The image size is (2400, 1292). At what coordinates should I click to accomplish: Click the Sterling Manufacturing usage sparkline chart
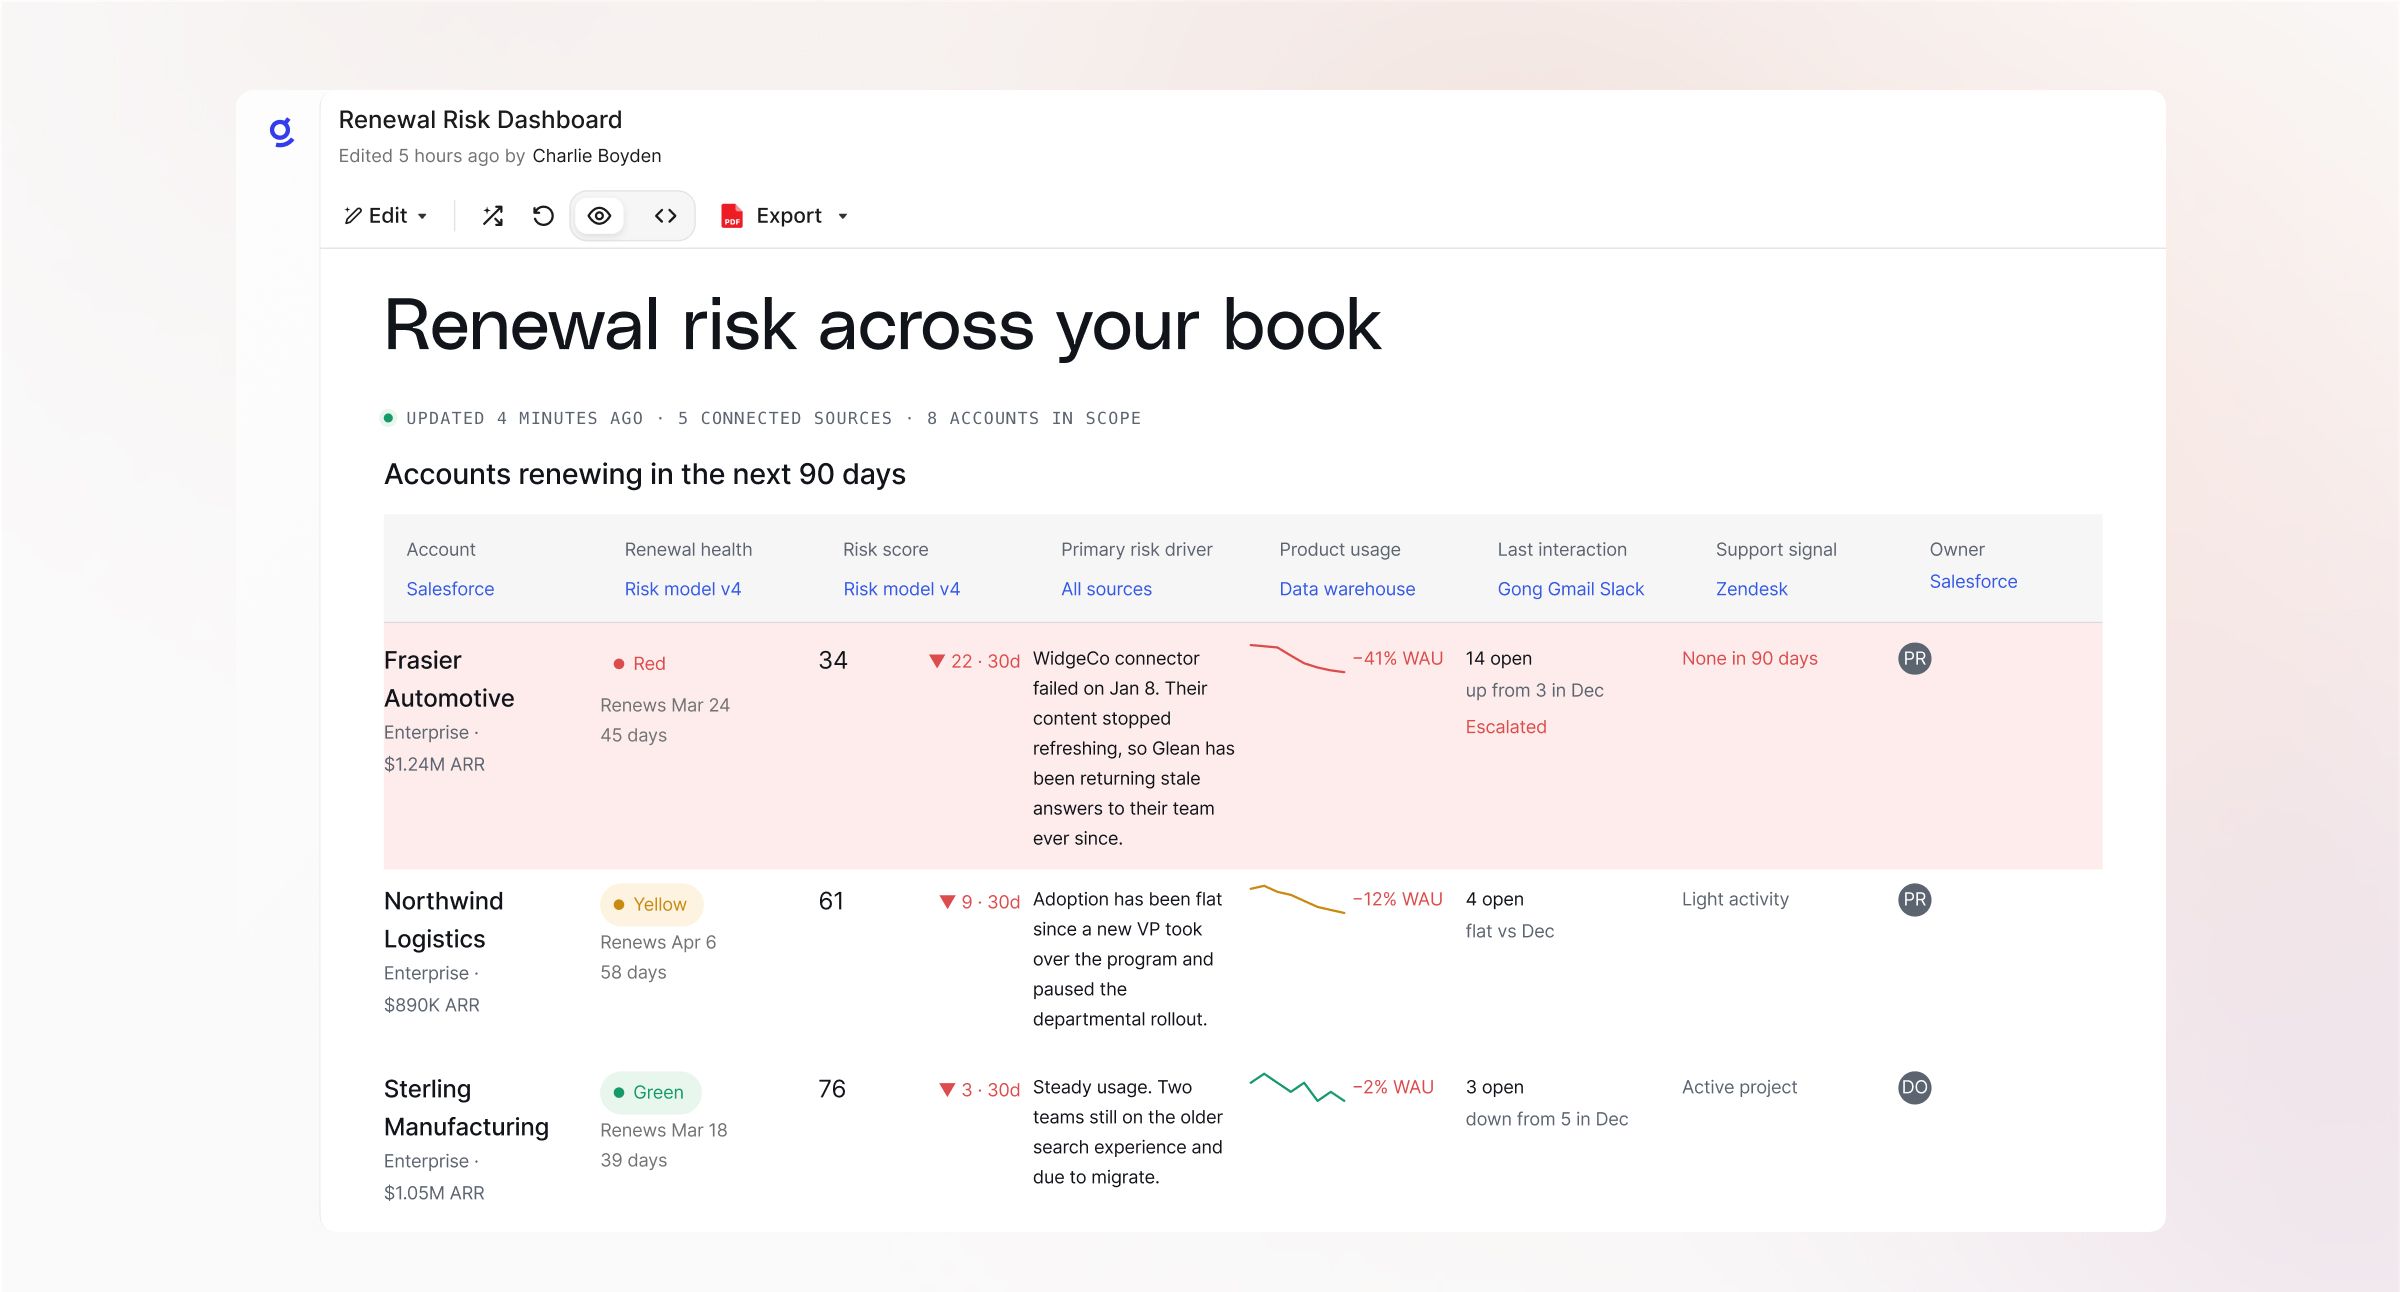1297,1087
